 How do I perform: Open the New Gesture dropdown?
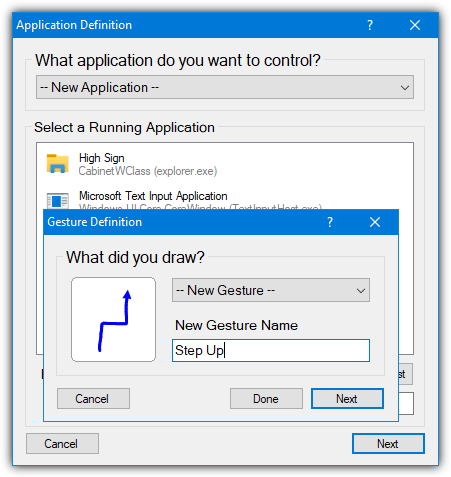271,290
